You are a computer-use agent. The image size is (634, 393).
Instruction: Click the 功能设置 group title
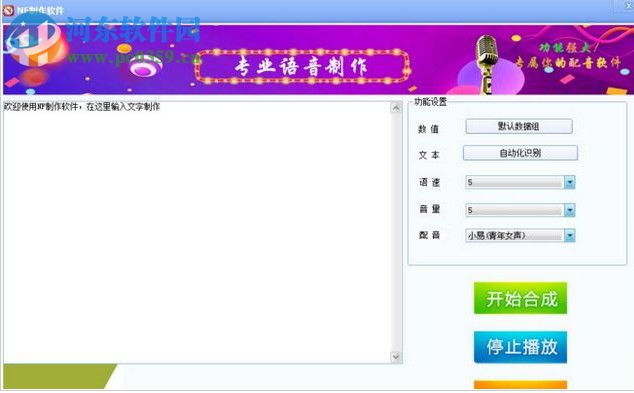tap(430, 102)
